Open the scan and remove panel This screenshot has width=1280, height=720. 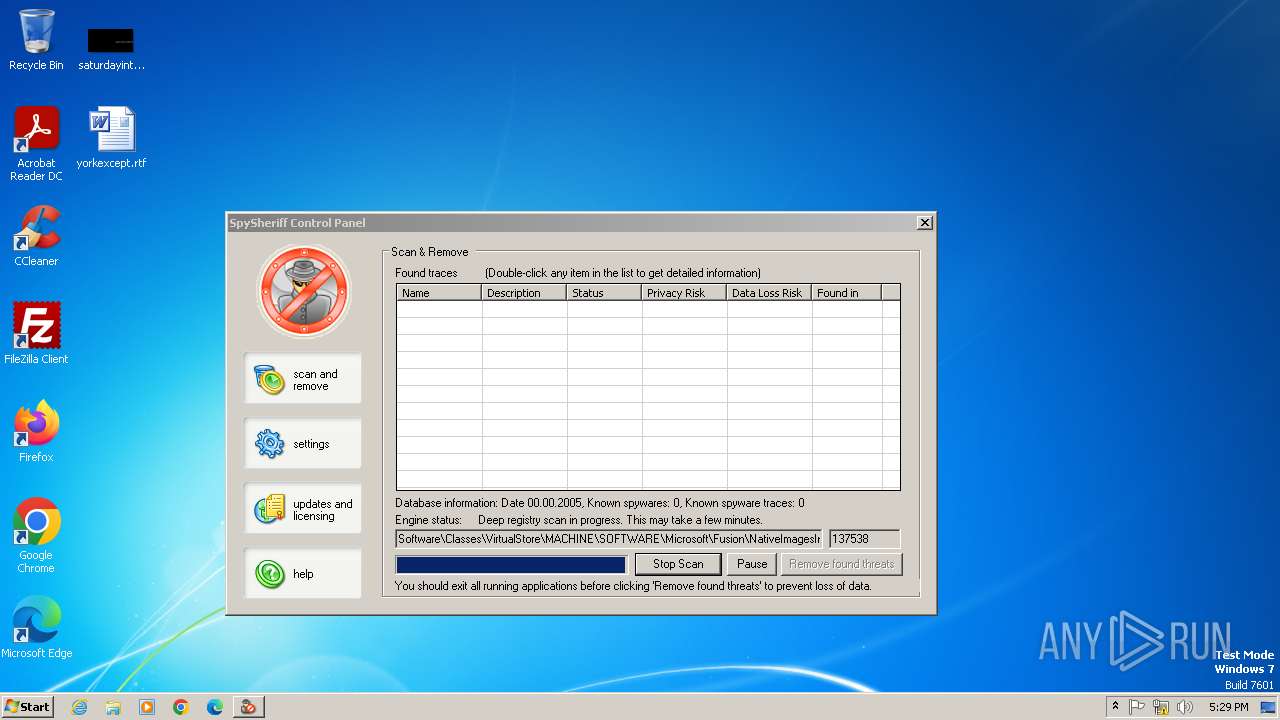tap(303, 379)
